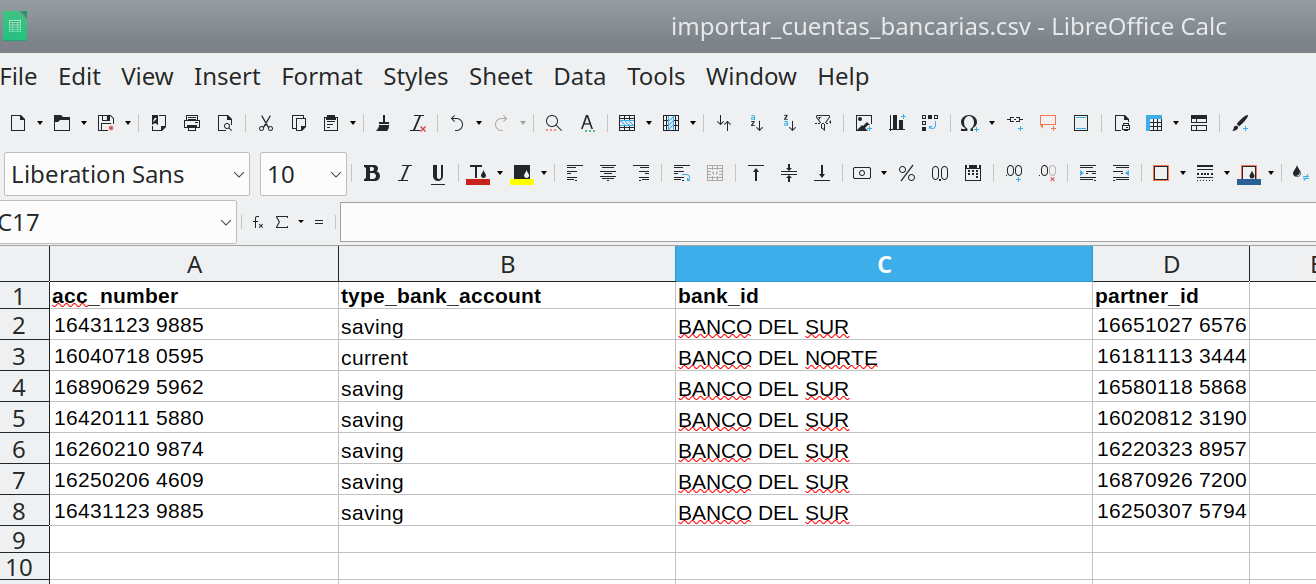The height and width of the screenshot is (584, 1316).
Task: Apply yellow background highlight color
Action: coord(522,174)
